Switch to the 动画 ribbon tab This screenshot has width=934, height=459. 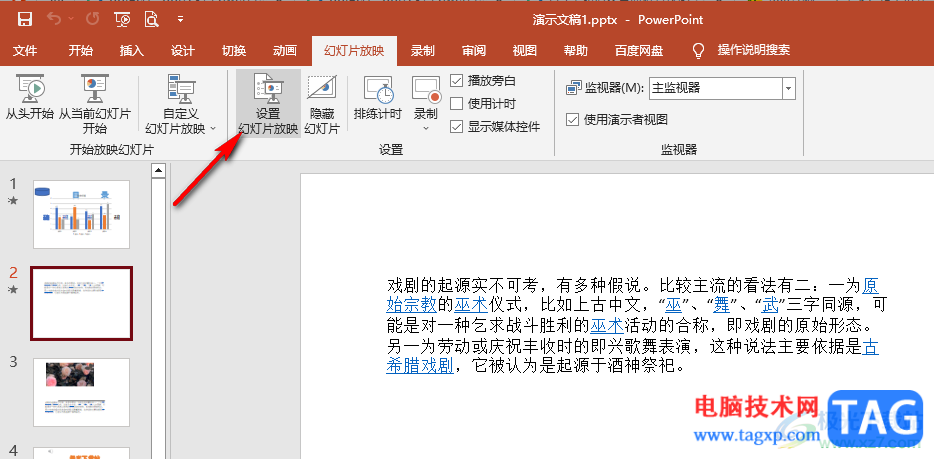285,51
